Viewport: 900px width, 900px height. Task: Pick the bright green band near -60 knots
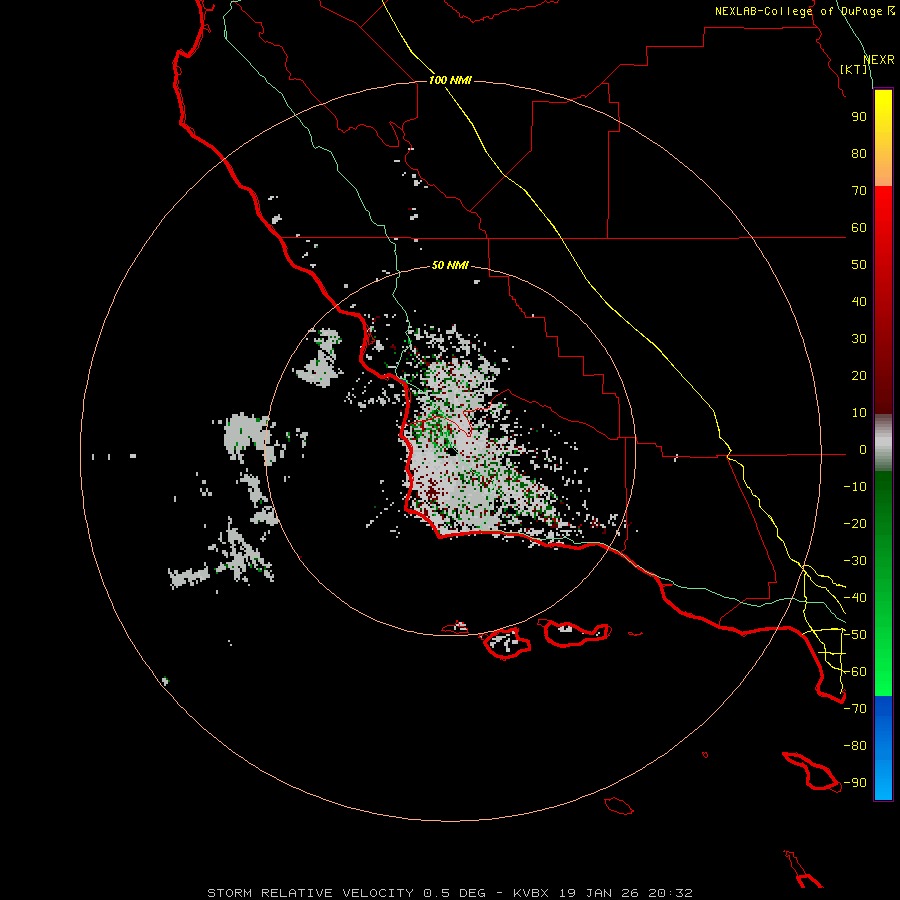tap(883, 672)
